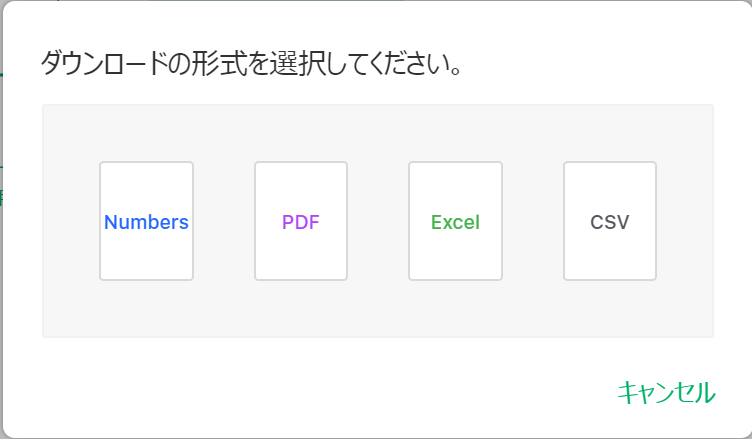This screenshot has height=439, width=752.
Task: Open the CSV page-shaped icon
Action: coord(610,221)
